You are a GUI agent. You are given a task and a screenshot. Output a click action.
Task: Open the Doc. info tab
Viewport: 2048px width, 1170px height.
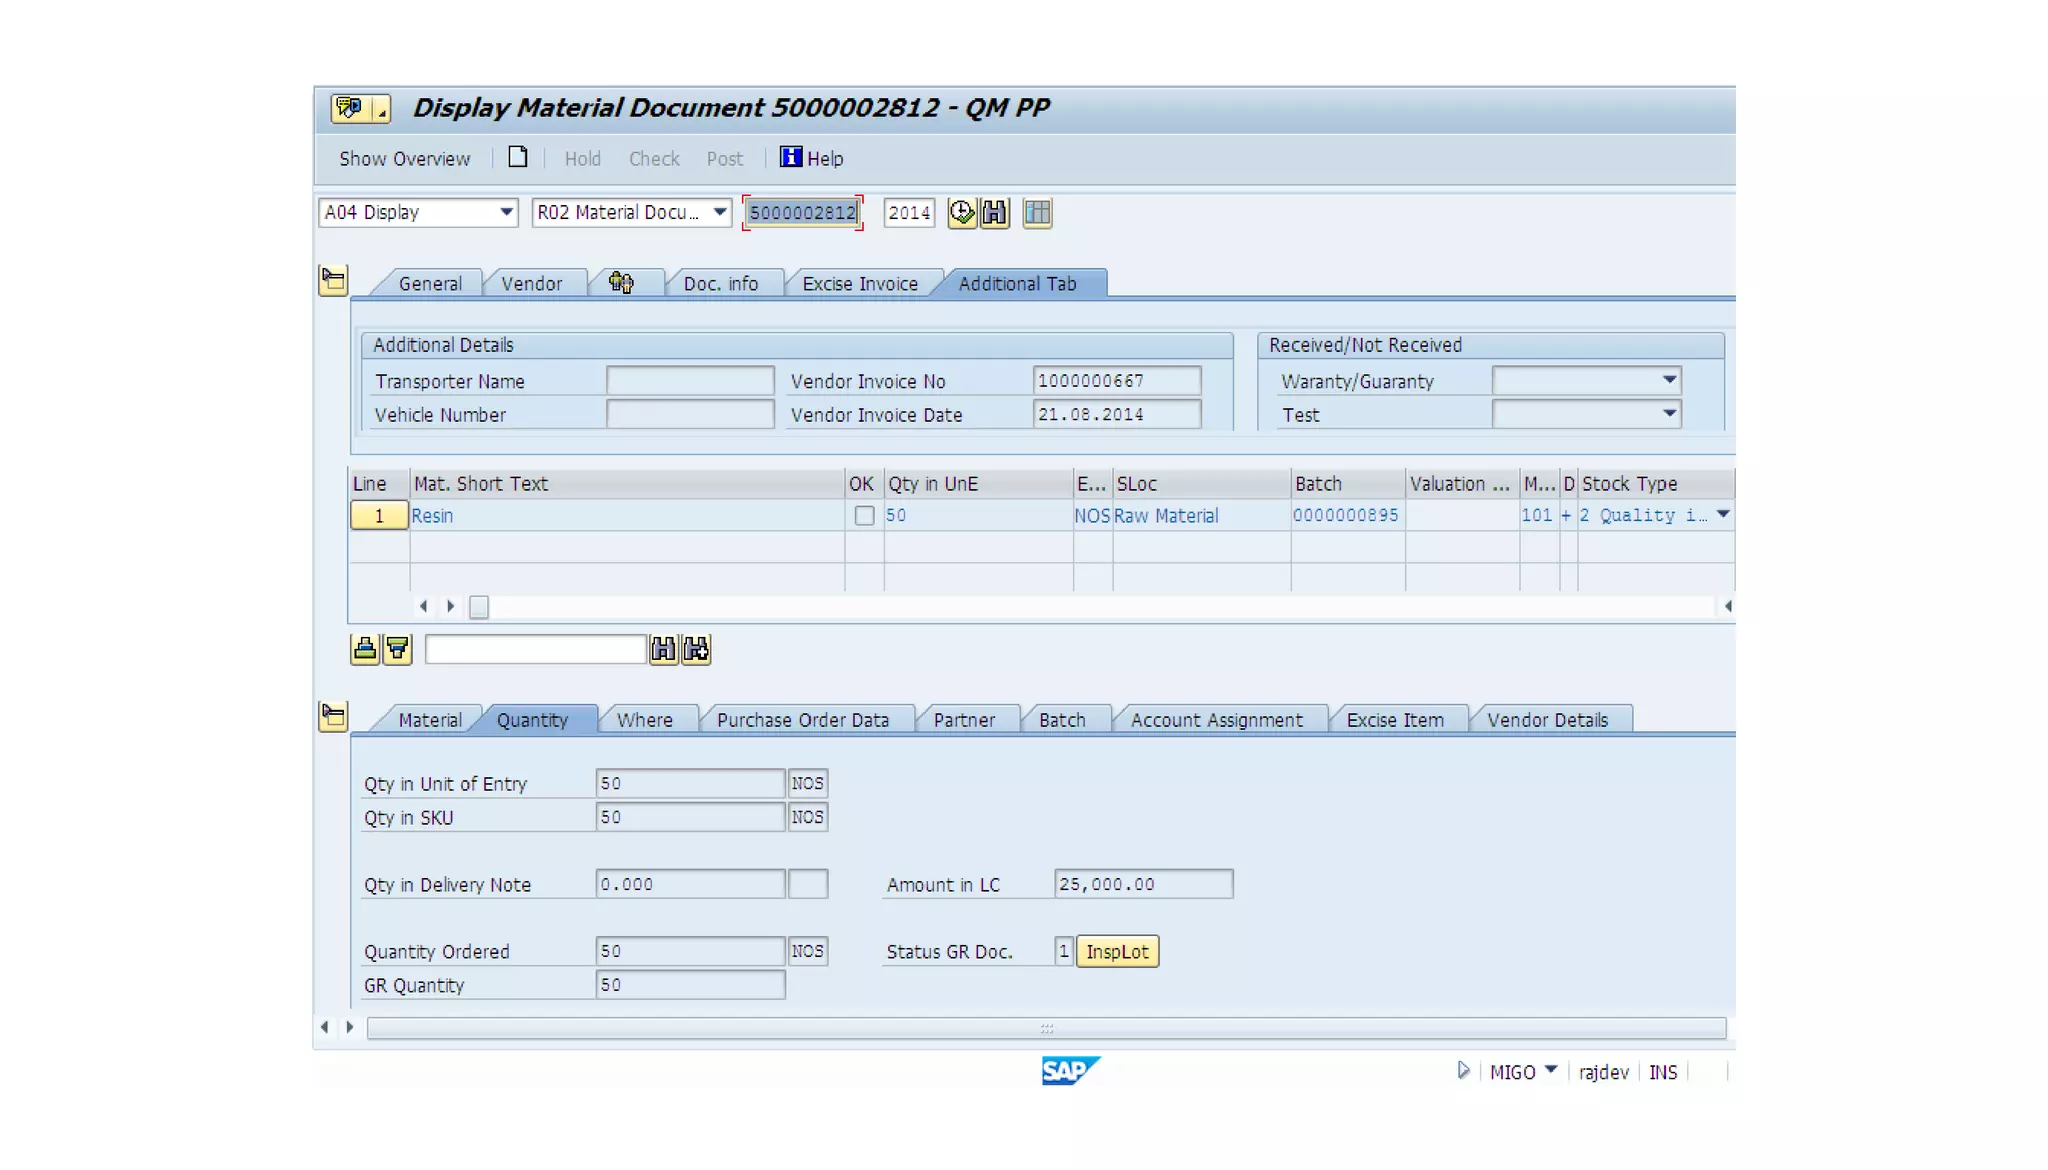click(x=720, y=283)
